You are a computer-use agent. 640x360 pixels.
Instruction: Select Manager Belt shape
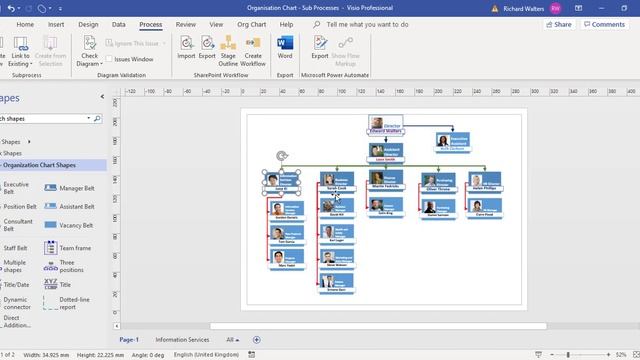coord(69,188)
